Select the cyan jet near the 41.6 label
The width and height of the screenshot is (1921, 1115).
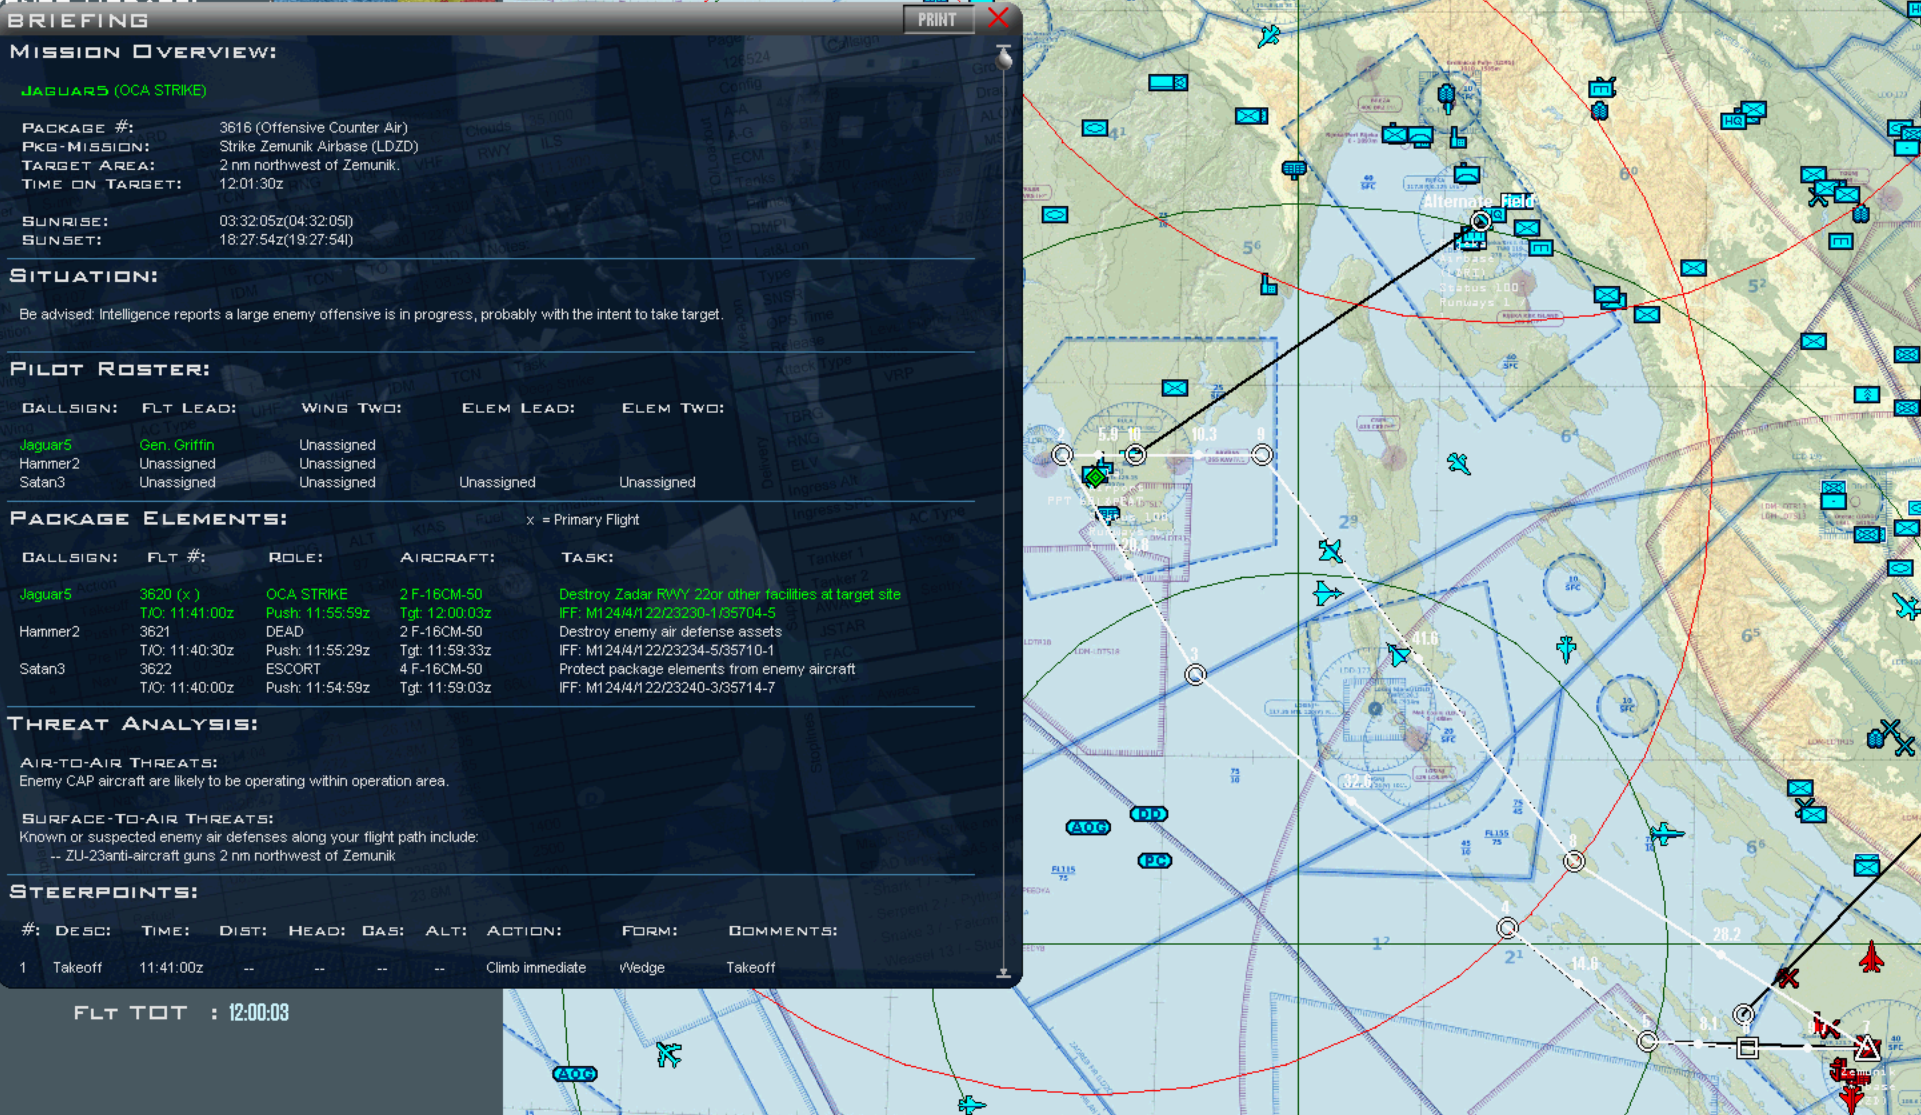pos(1399,655)
